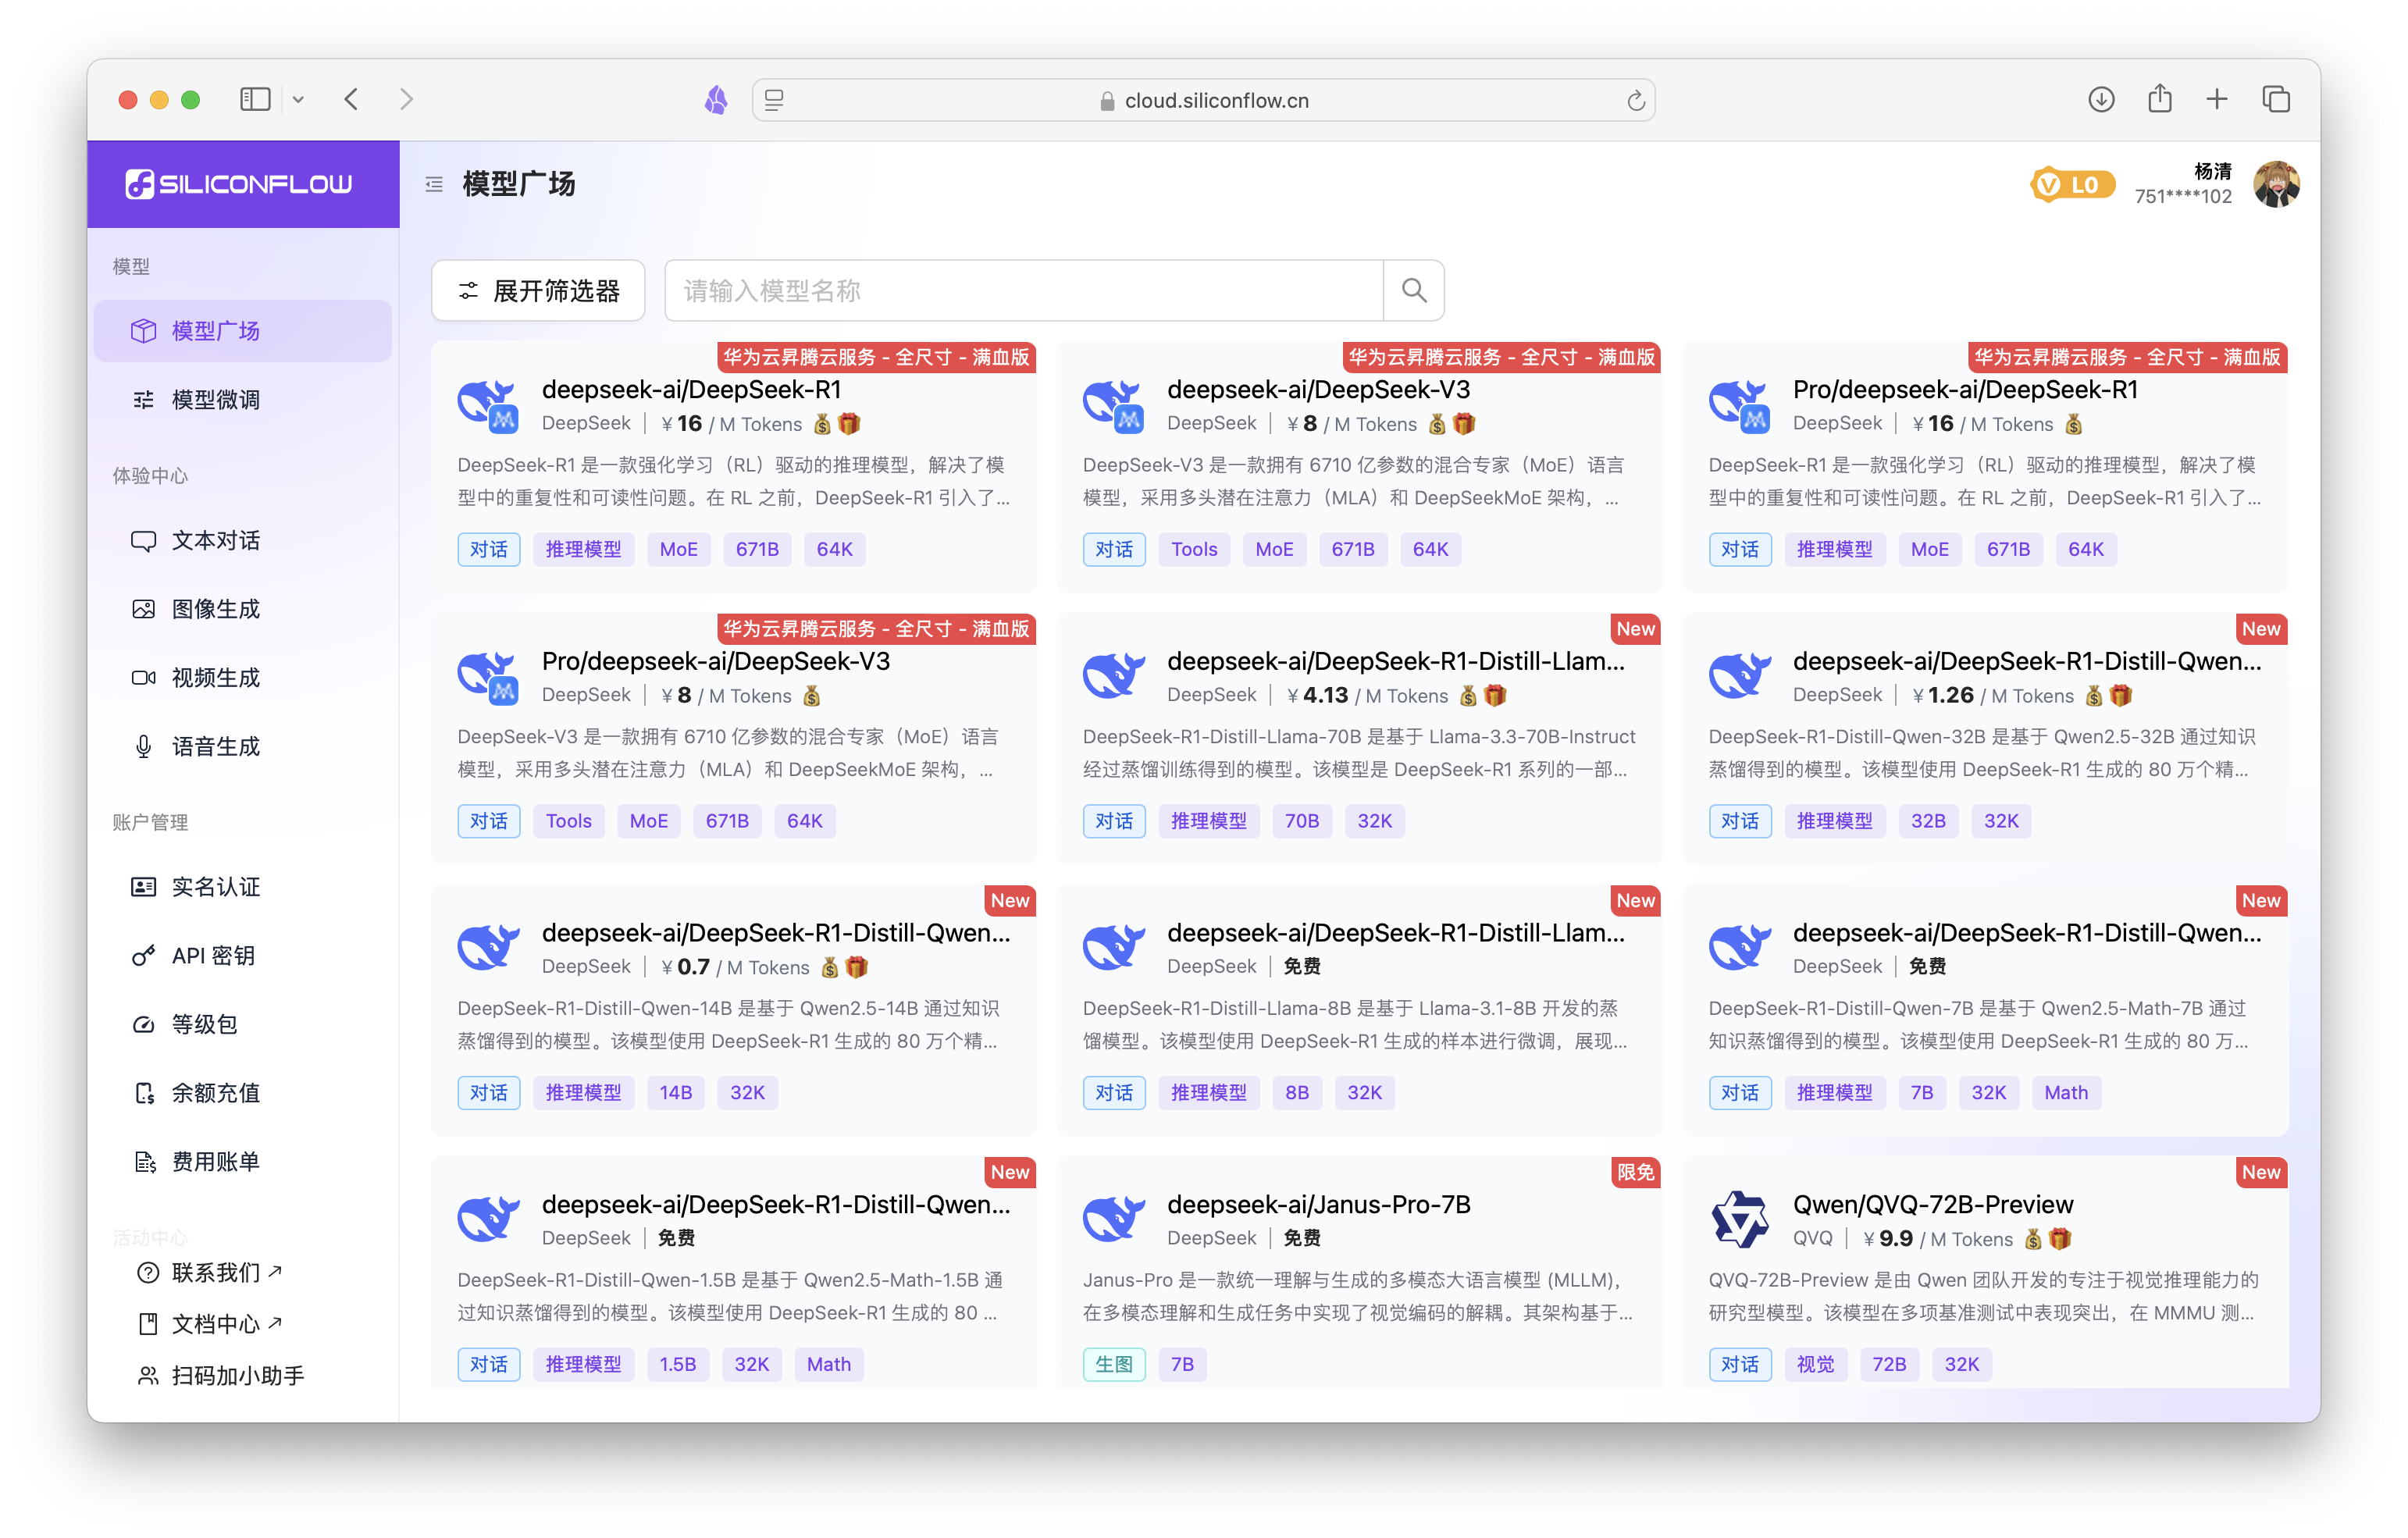Open the deepseek-ai/DeepSeek-R1 model card title
The image size is (2408, 1538).
[691, 390]
